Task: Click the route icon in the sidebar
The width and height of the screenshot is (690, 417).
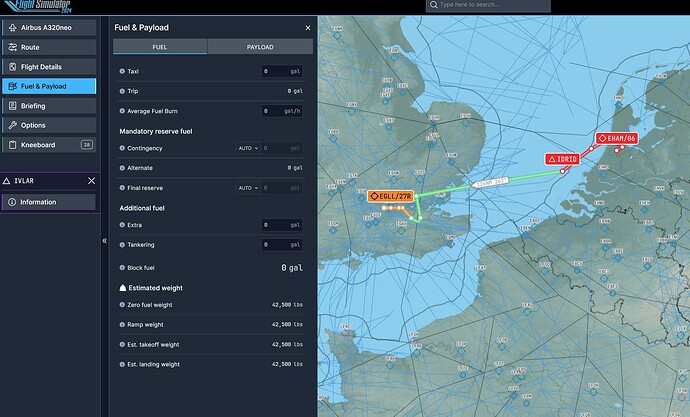Action: [12, 47]
